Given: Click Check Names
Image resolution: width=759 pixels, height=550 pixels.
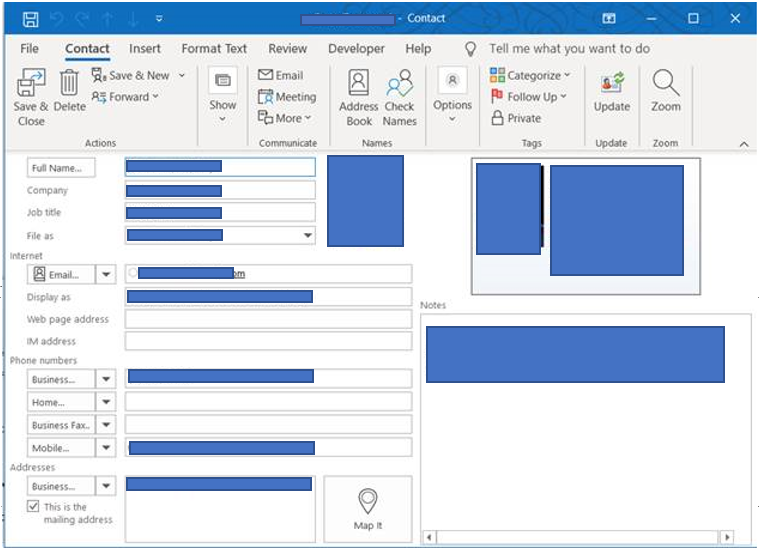Looking at the screenshot, I should (x=399, y=97).
